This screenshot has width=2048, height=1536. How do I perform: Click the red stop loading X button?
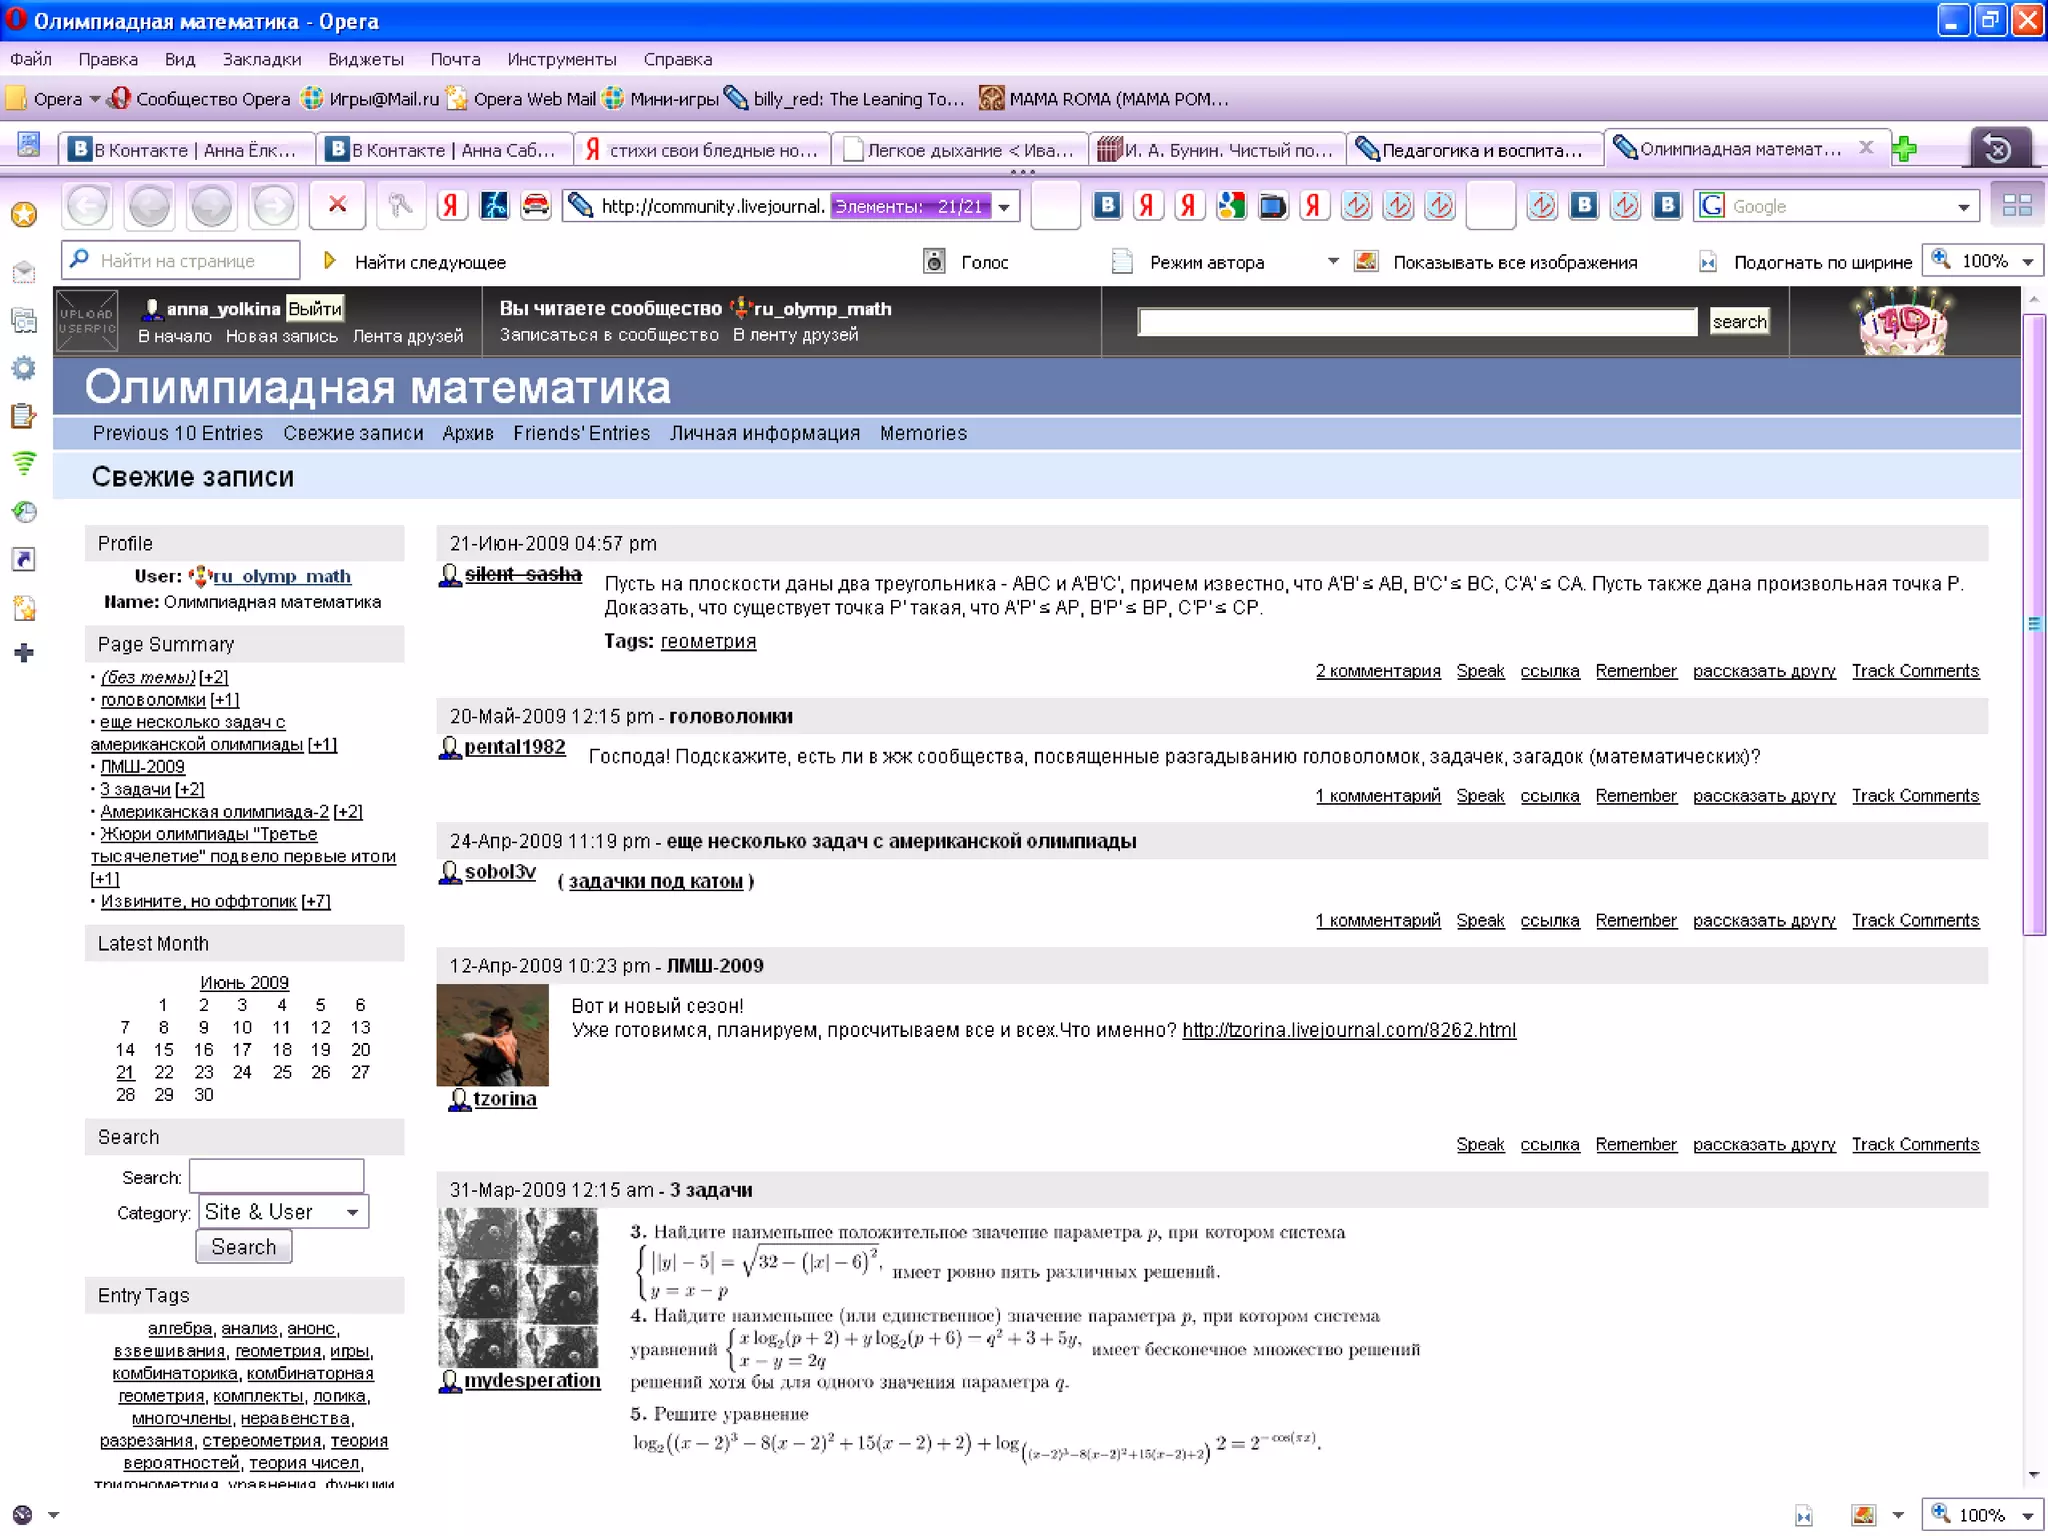pos(337,205)
